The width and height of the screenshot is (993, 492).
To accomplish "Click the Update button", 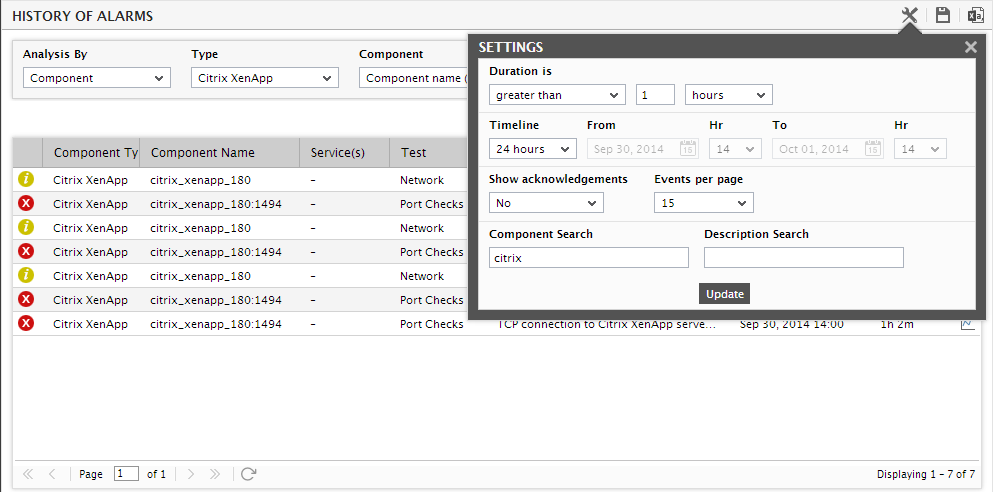I will pos(724,294).
